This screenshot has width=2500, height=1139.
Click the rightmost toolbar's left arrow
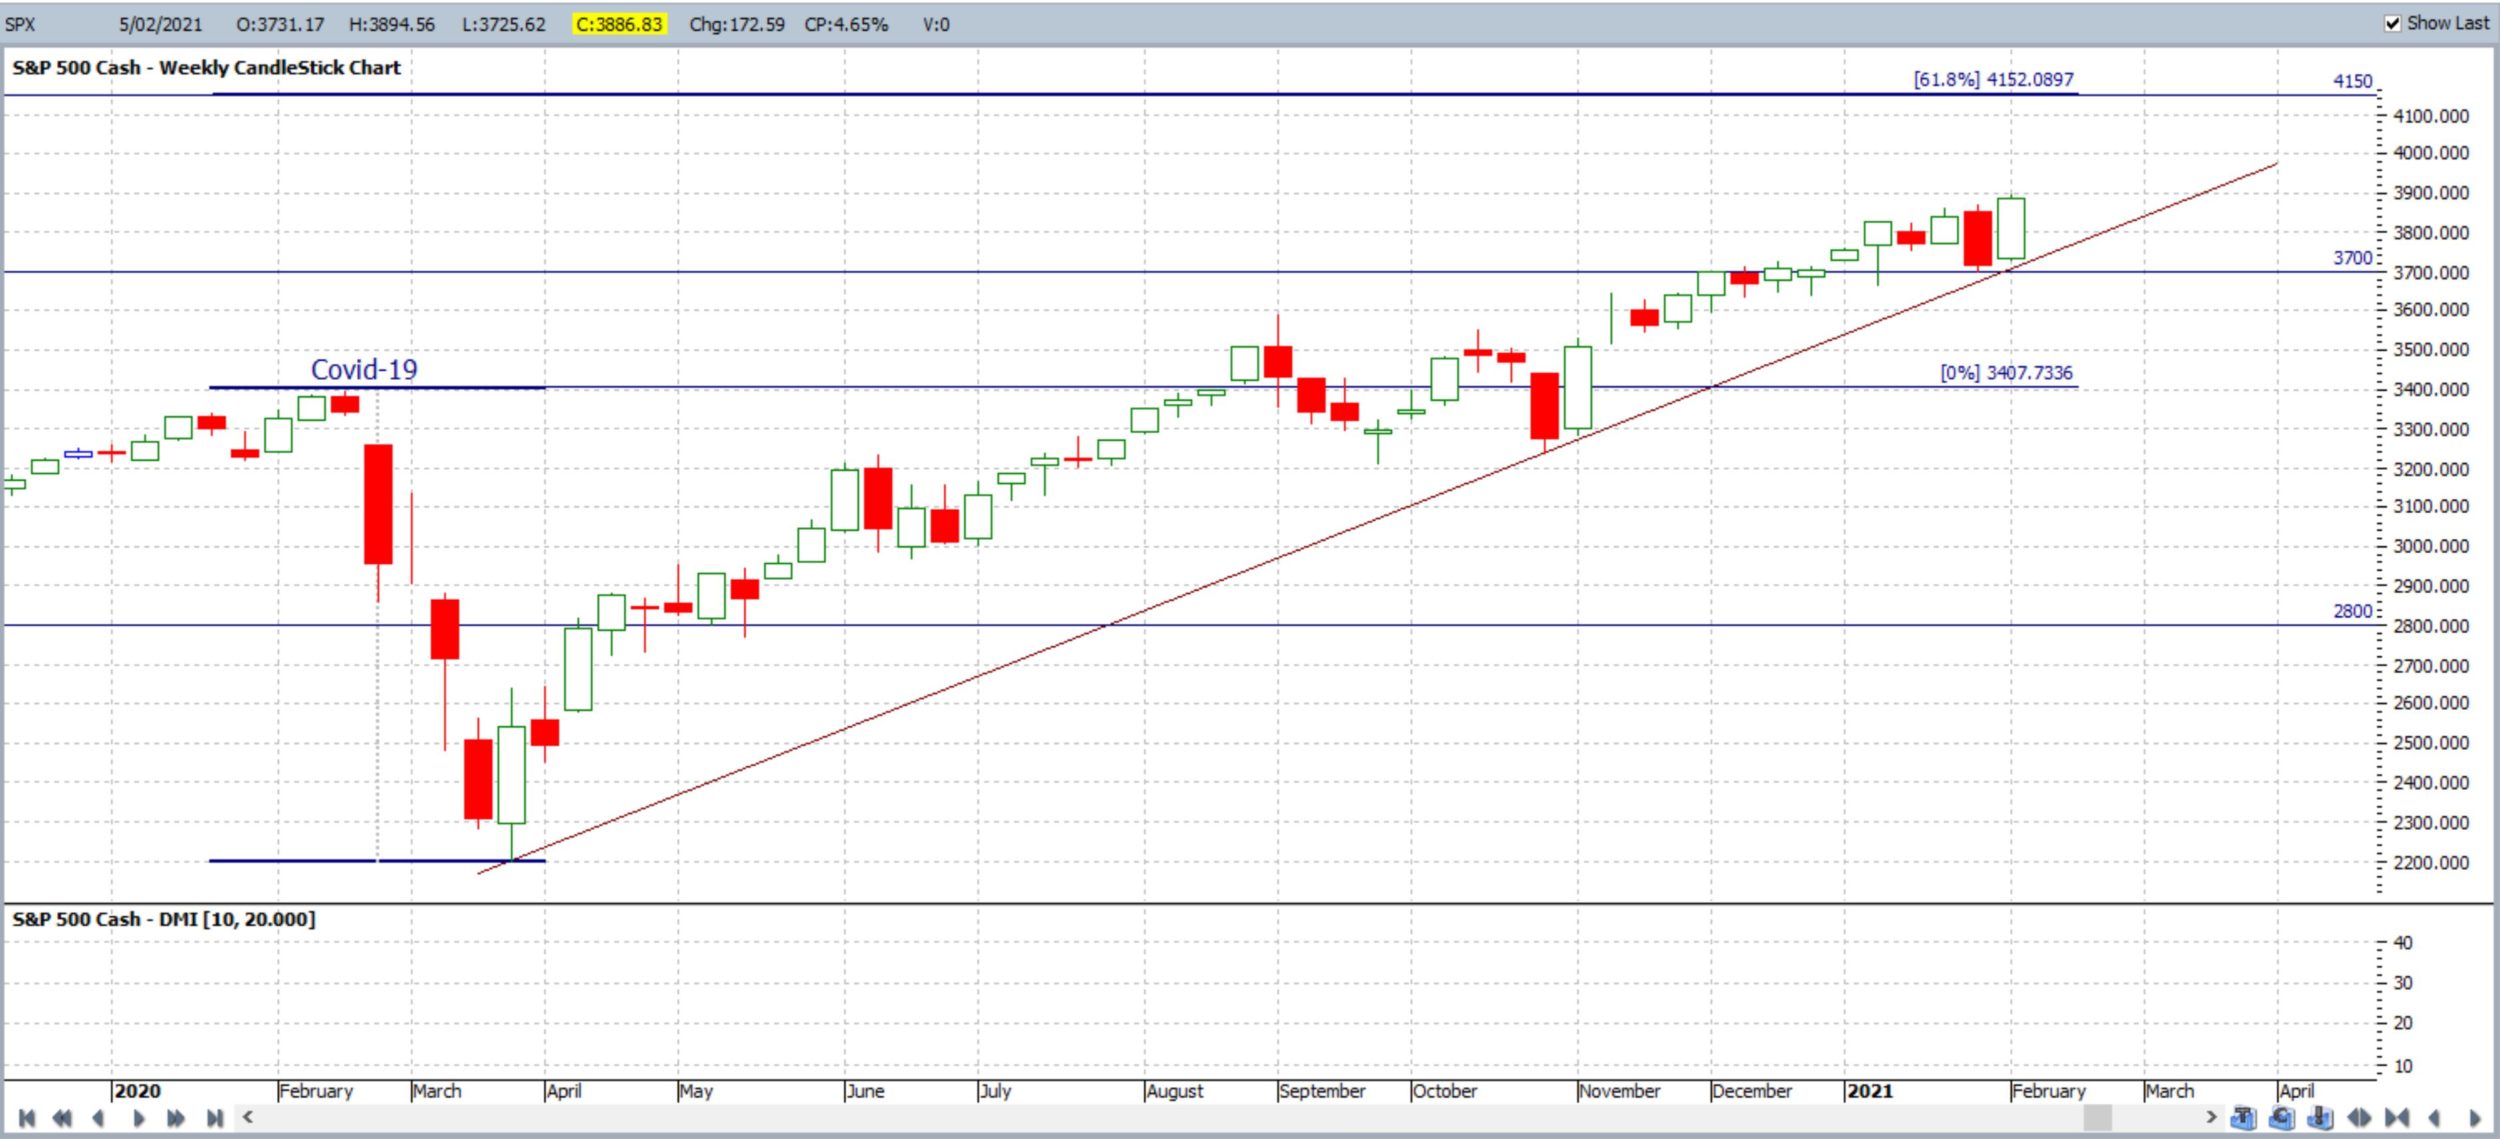pyautogui.click(x=2435, y=1118)
